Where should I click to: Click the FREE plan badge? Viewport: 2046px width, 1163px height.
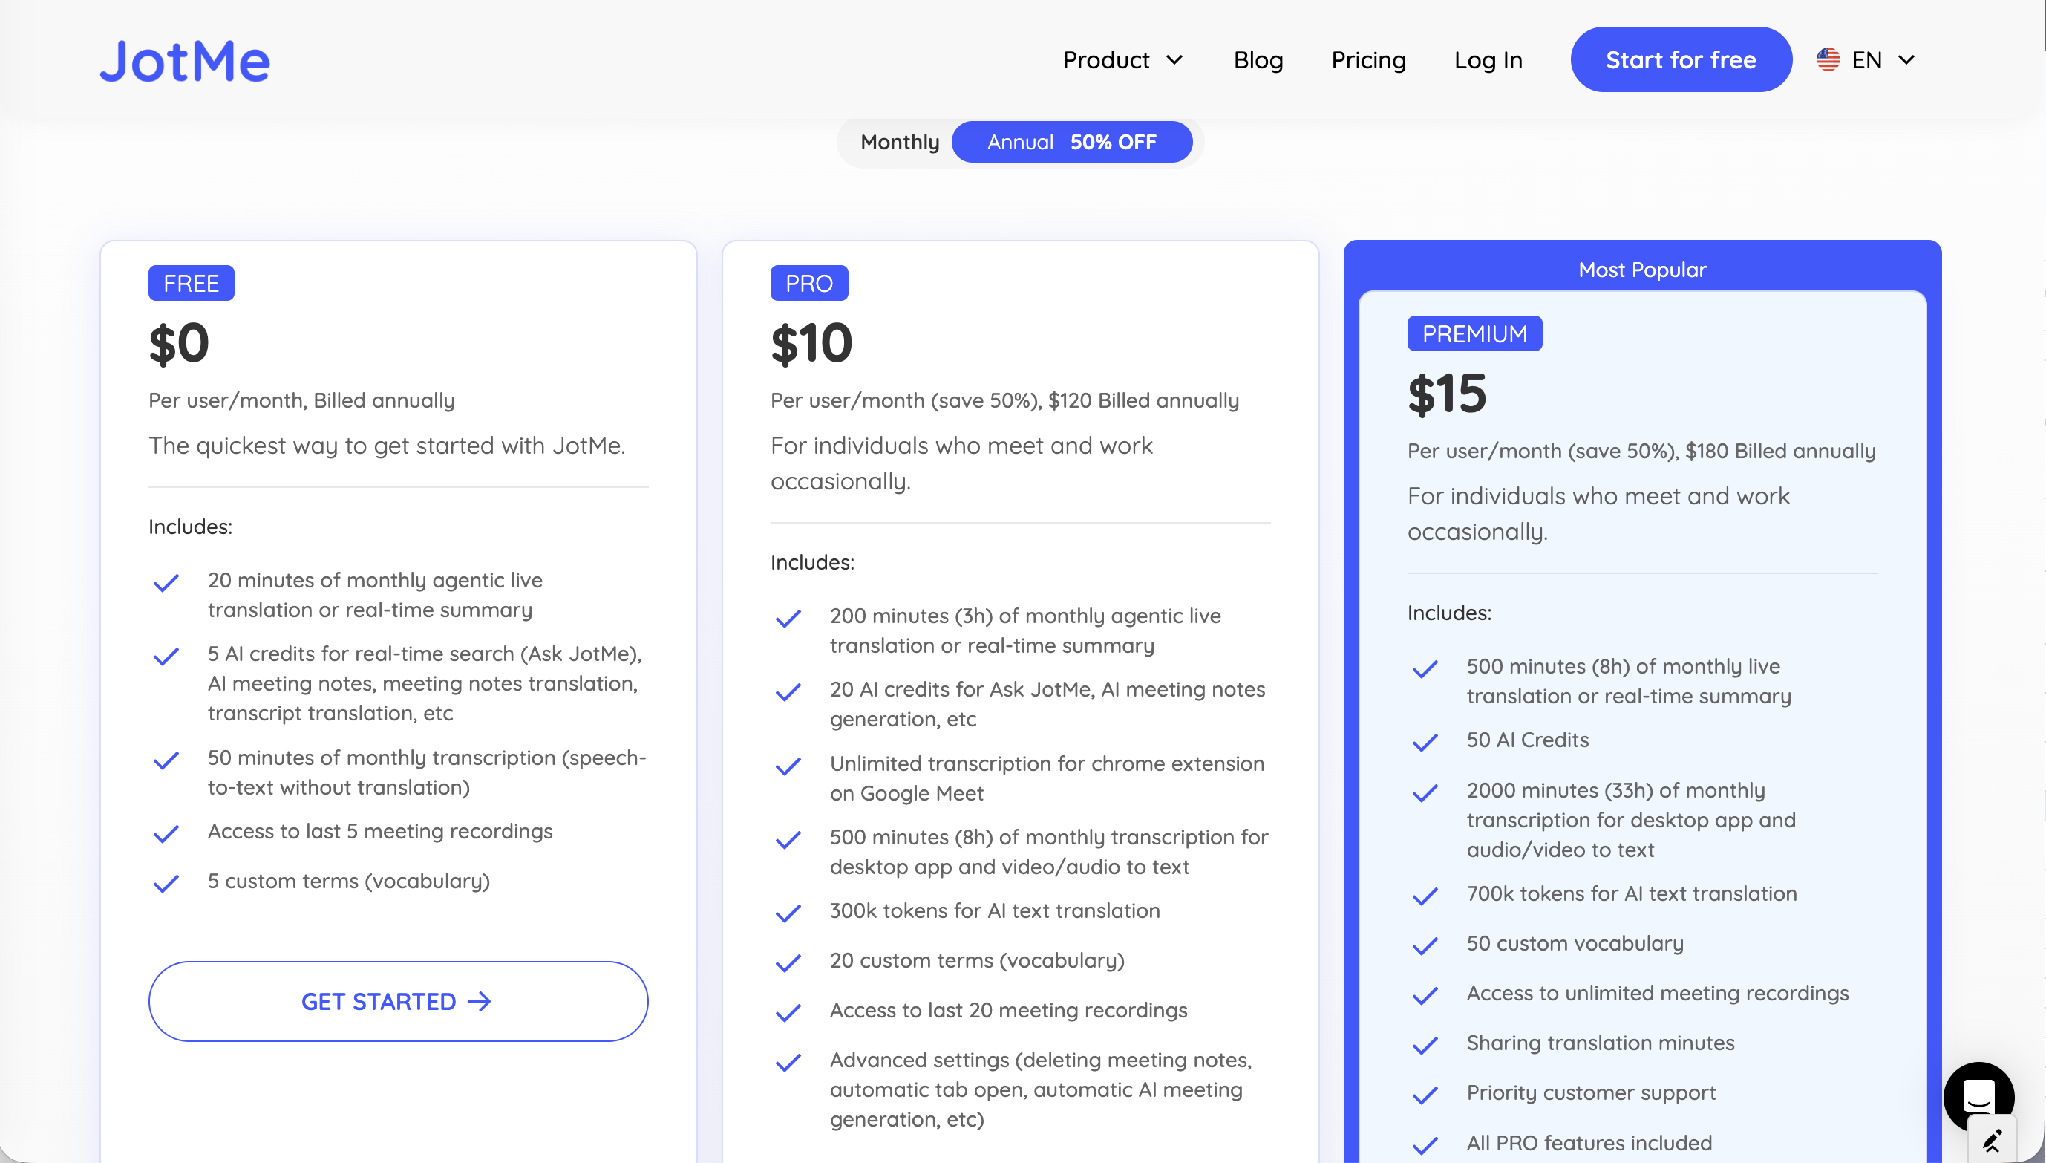pyautogui.click(x=191, y=283)
